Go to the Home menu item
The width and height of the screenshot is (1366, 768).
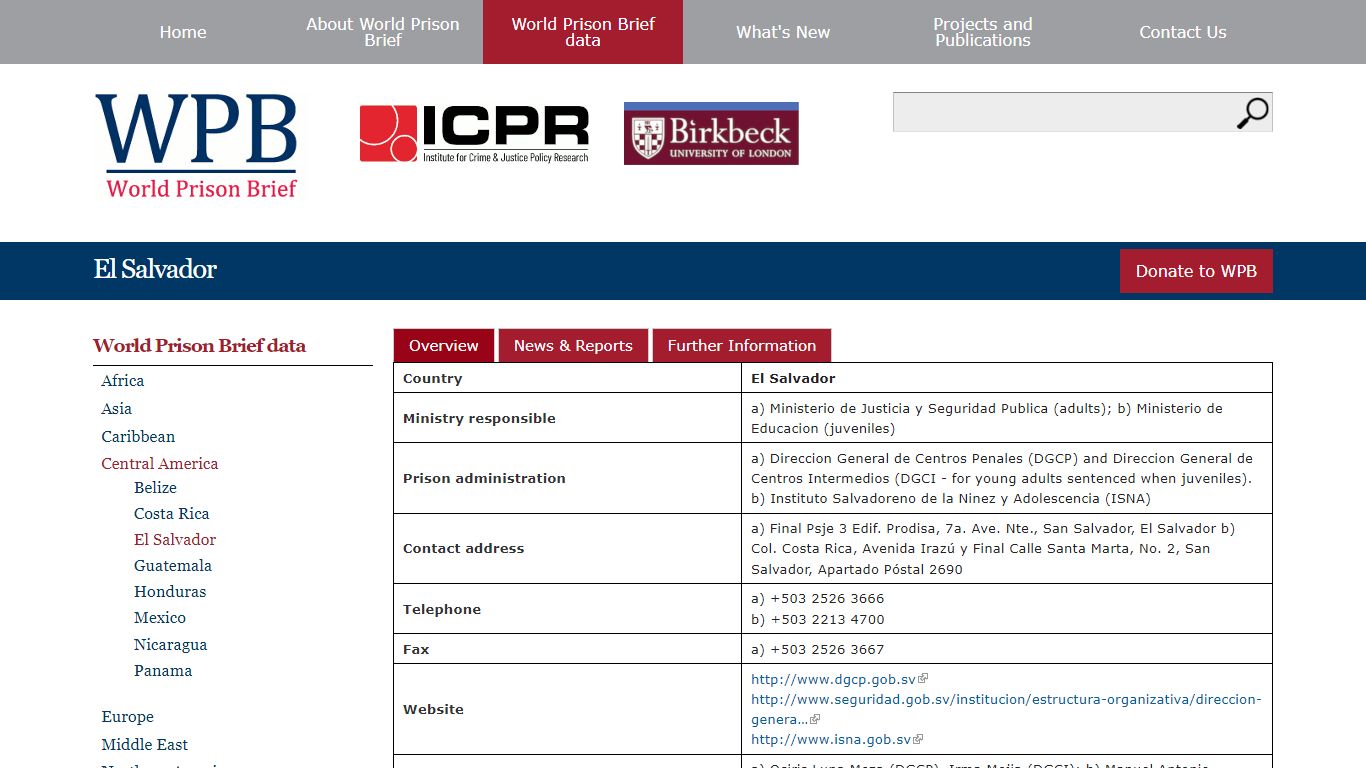tap(183, 32)
